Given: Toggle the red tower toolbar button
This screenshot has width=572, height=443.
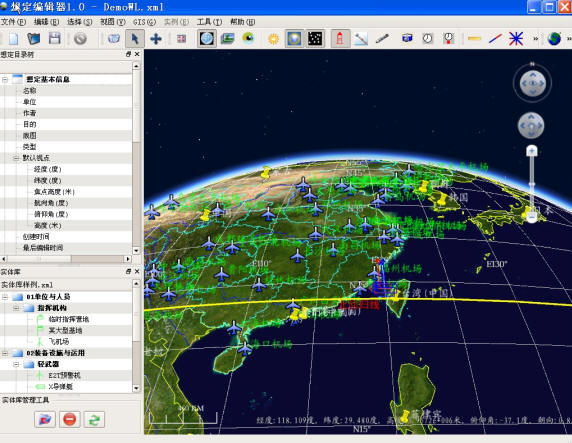Looking at the screenshot, I should coord(340,38).
